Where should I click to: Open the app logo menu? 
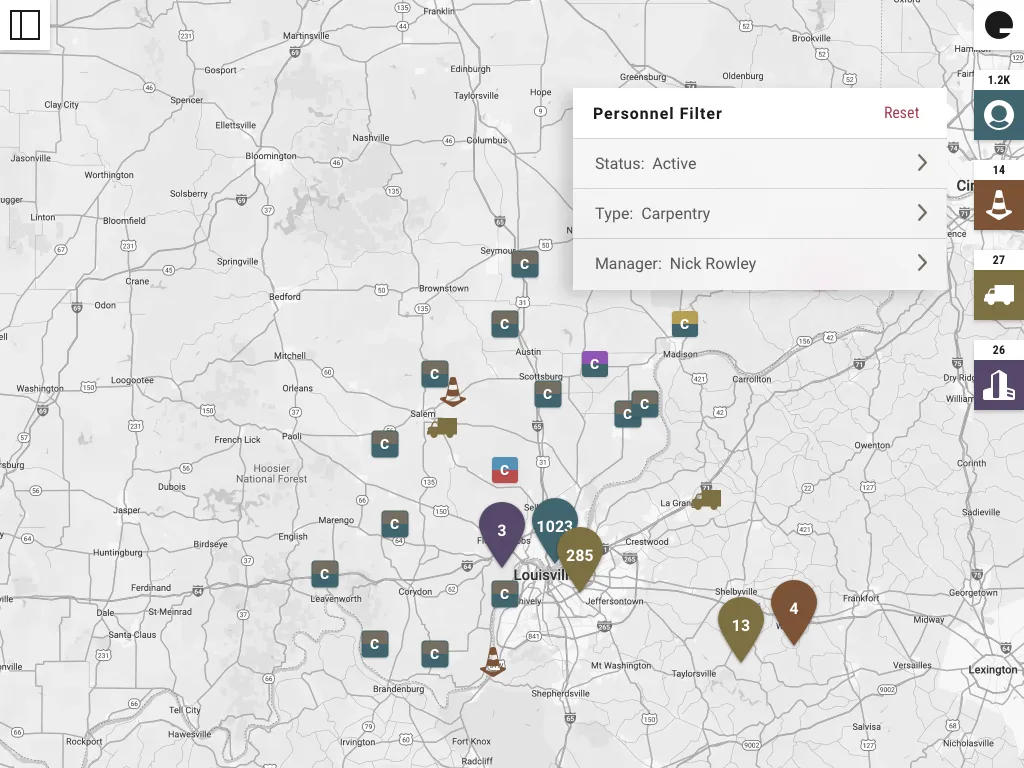point(999,25)
